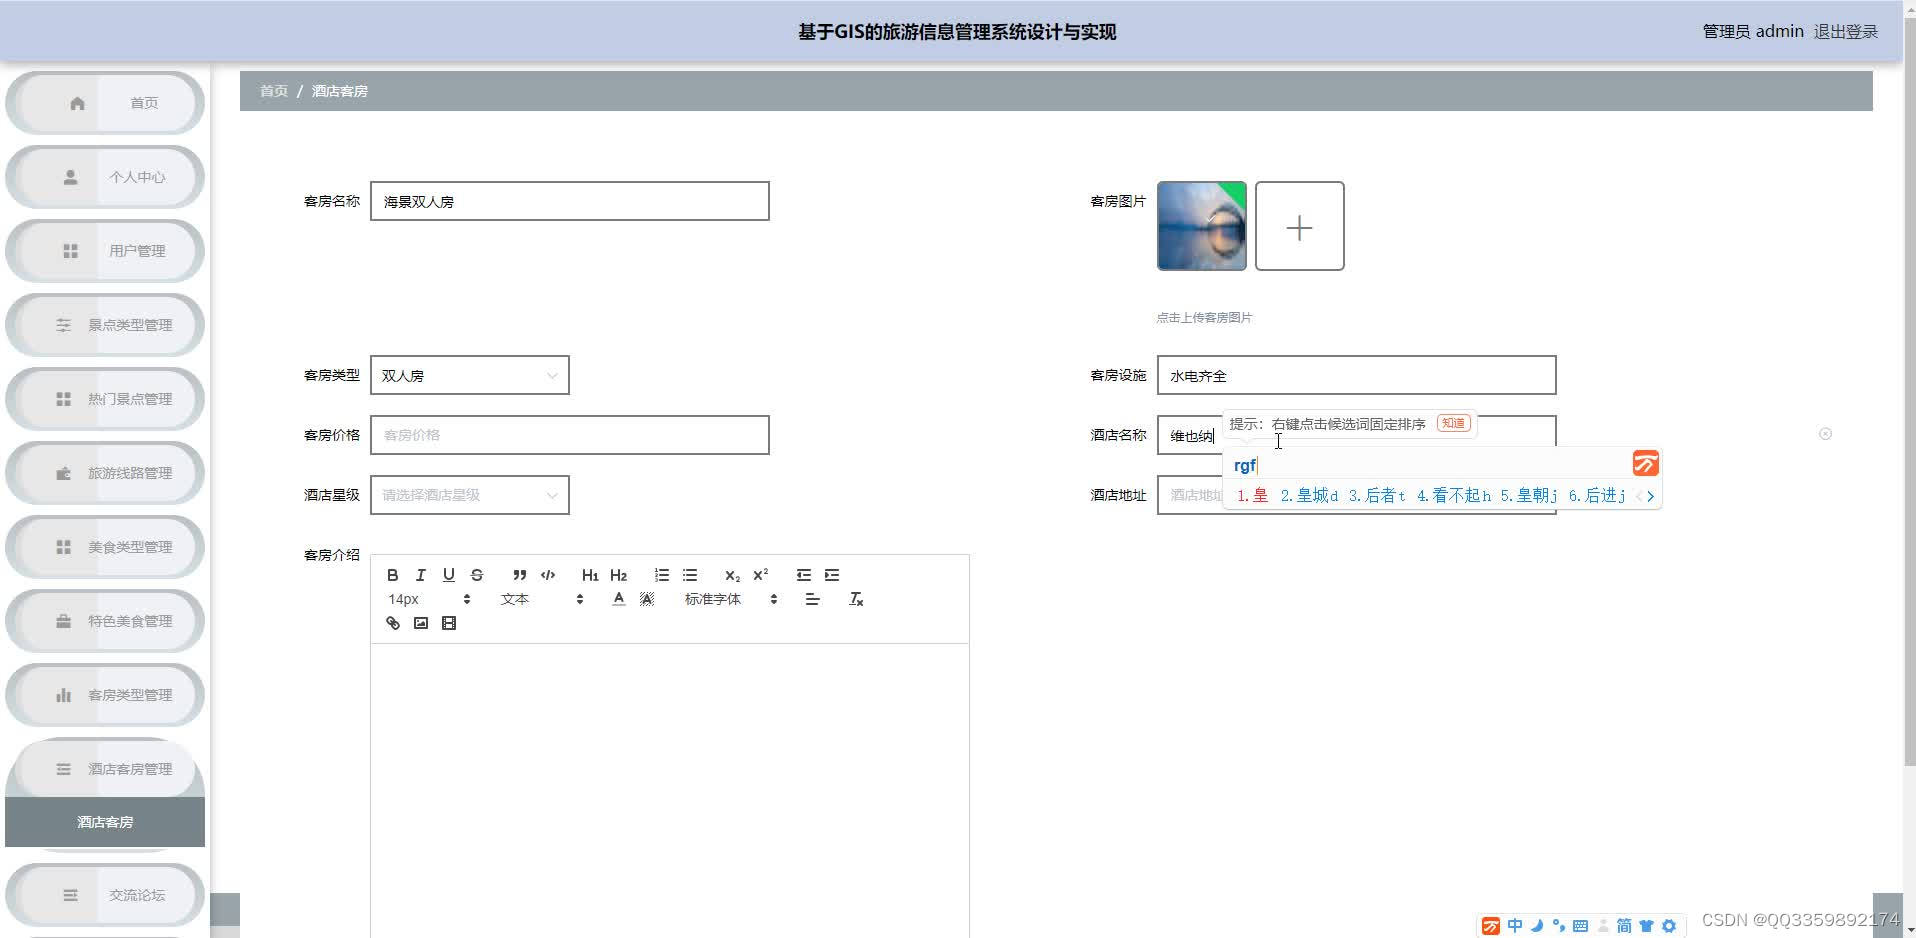1916x938 pixels.
Task: Toggle Chinese/English mode on IME bar
Action: (x=1515, y=926)
